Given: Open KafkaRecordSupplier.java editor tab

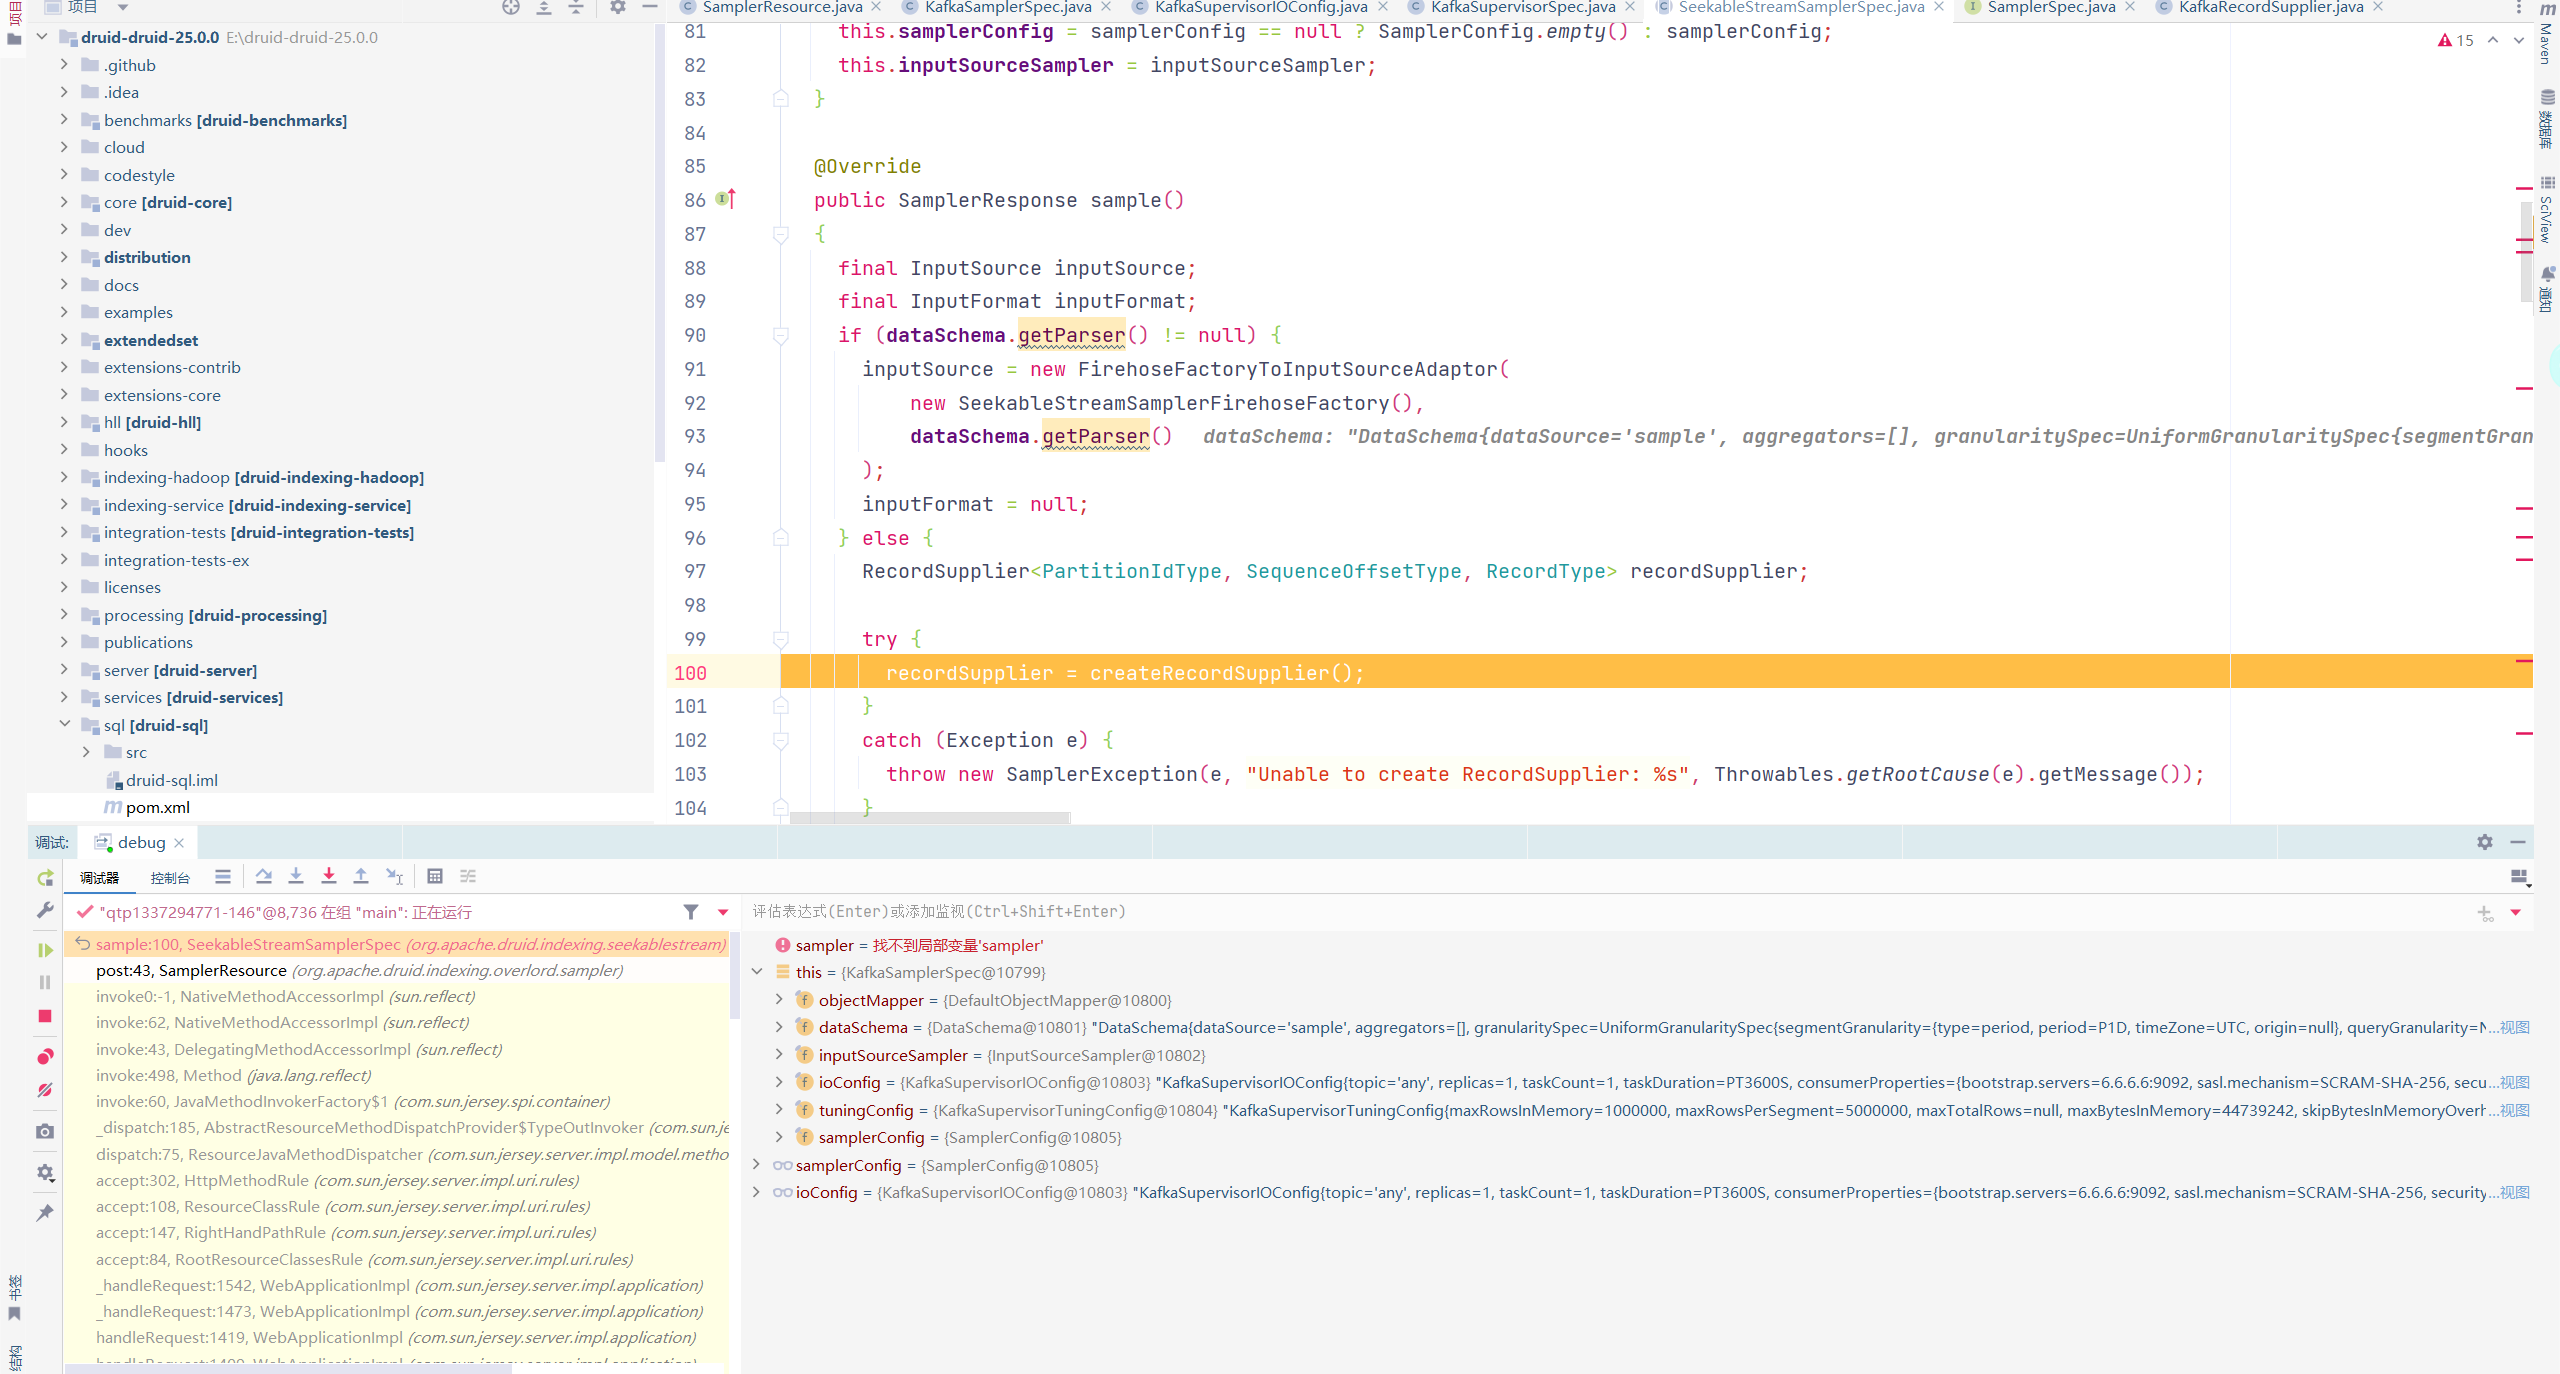Looking at the screenshot, I should click(2270, 7).
